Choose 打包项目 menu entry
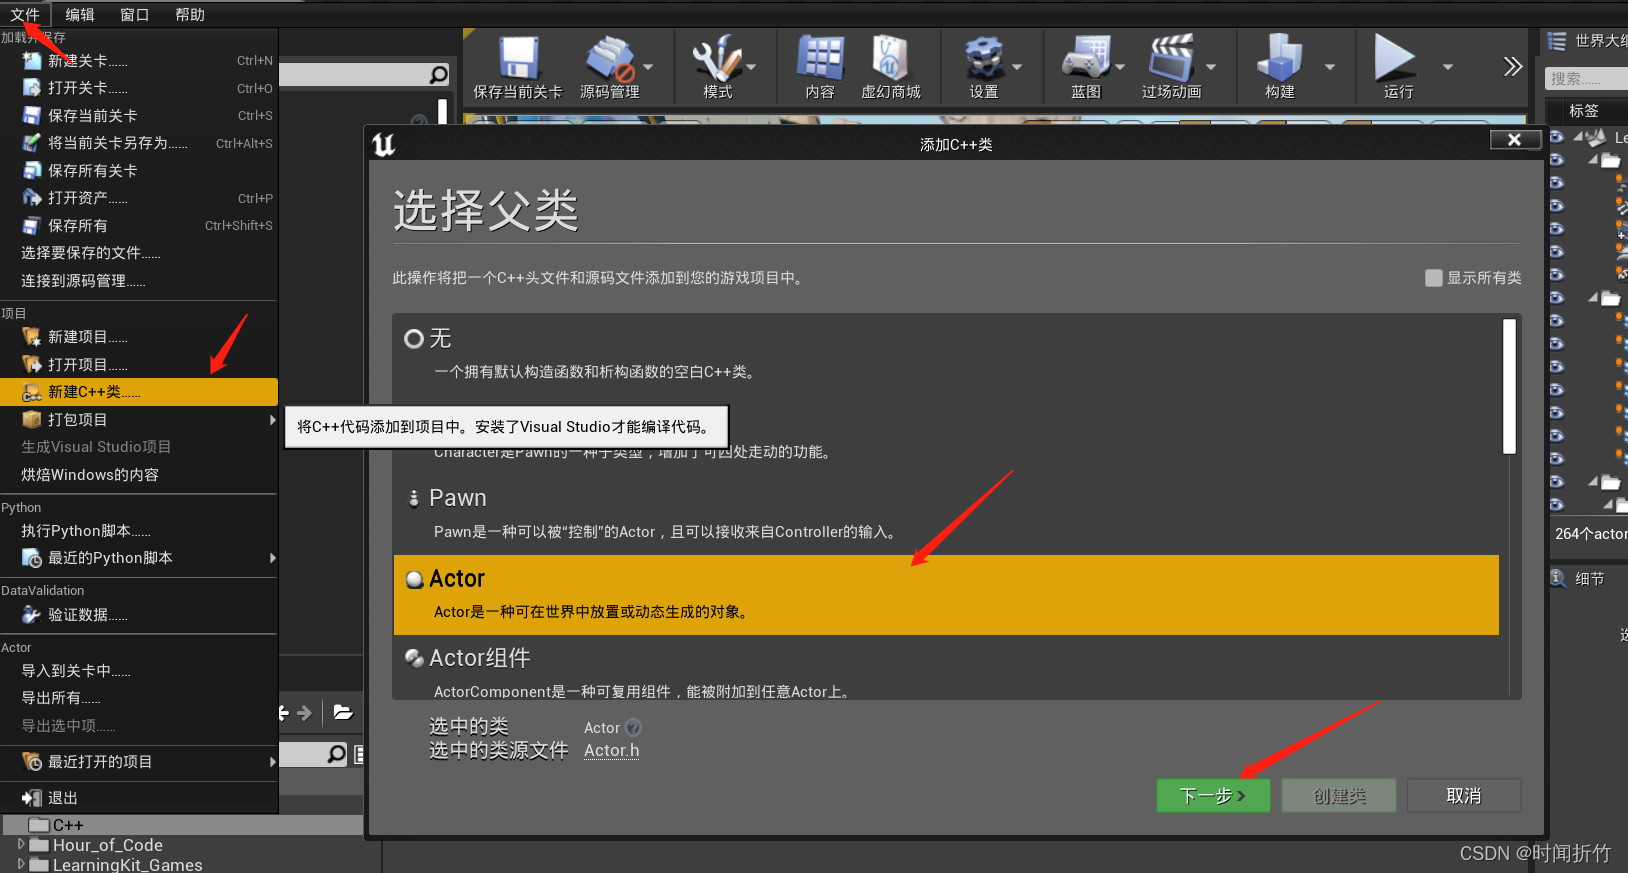Viewport: 1628px width, 873px height. tap(139, 420)
